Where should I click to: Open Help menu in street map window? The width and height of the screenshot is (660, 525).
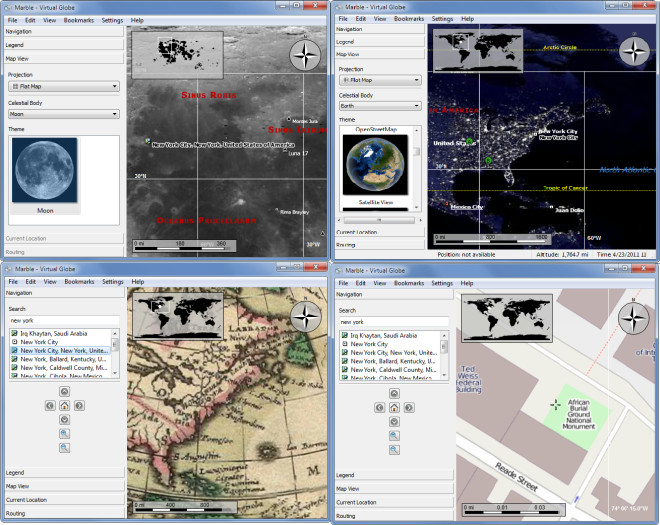coord(467,283)
